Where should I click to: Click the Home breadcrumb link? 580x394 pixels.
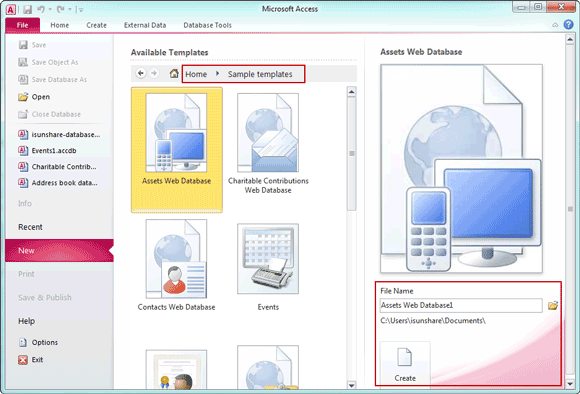[196, 74]
